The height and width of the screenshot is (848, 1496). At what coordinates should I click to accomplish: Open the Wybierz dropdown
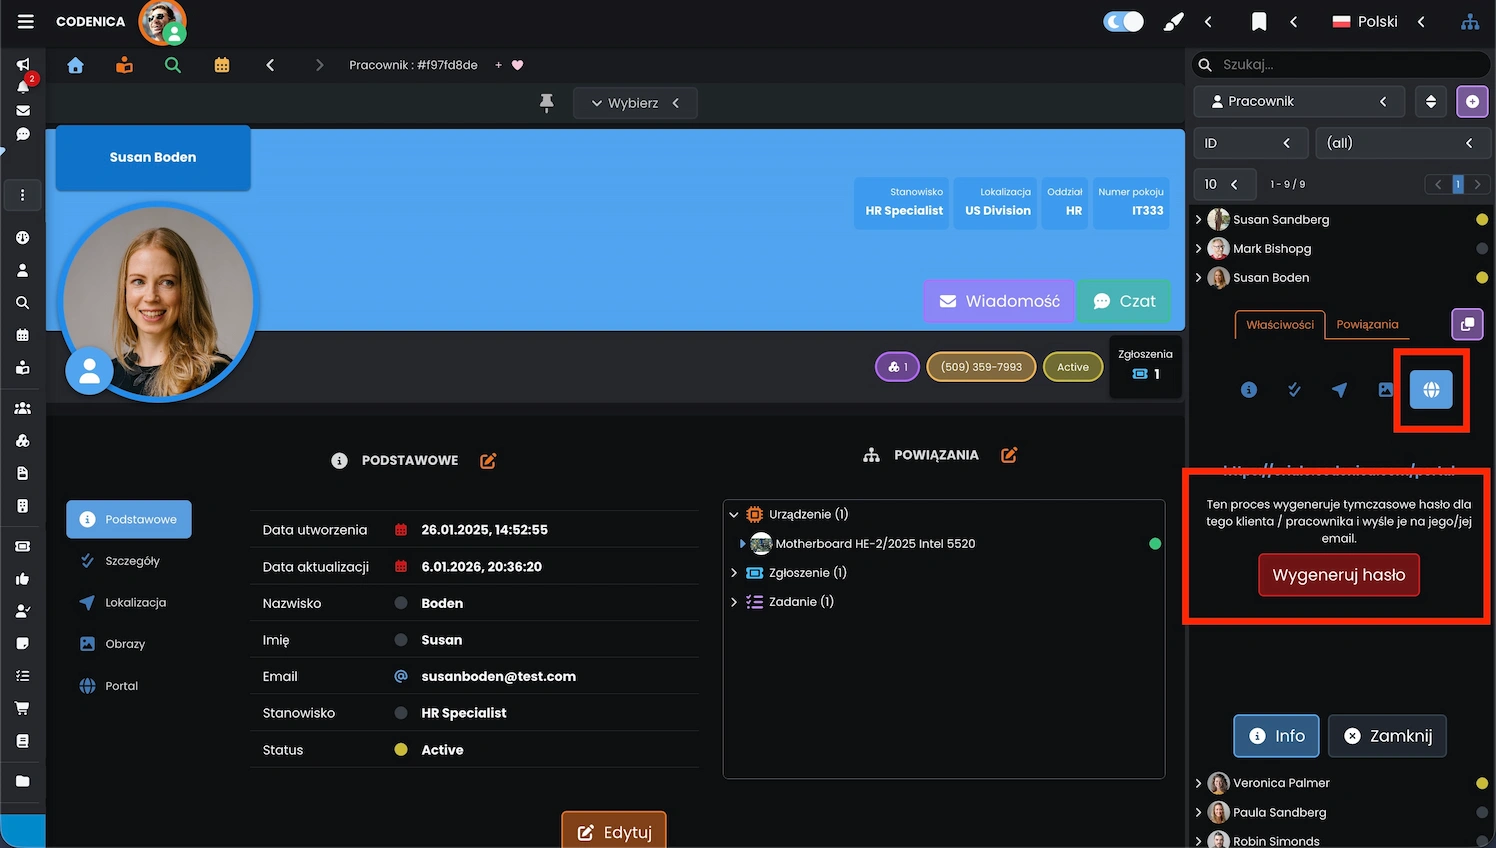[634, 102]
